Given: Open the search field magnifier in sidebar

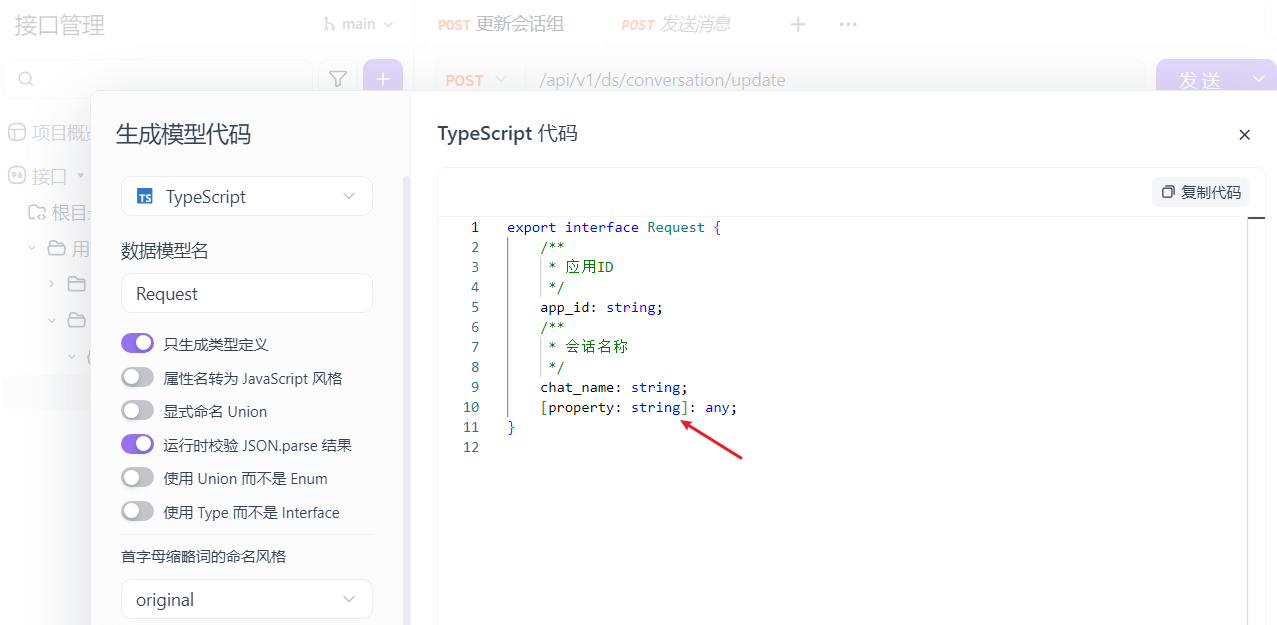Looking at the screenshot, I should pyautogui.click(x=25, y=78).
